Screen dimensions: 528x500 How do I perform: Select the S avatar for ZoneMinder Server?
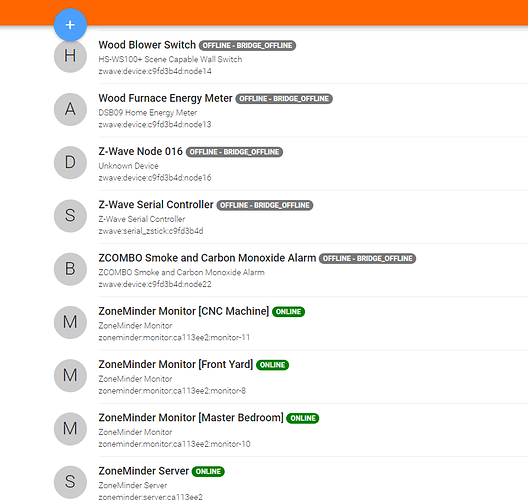click(70, 482)
